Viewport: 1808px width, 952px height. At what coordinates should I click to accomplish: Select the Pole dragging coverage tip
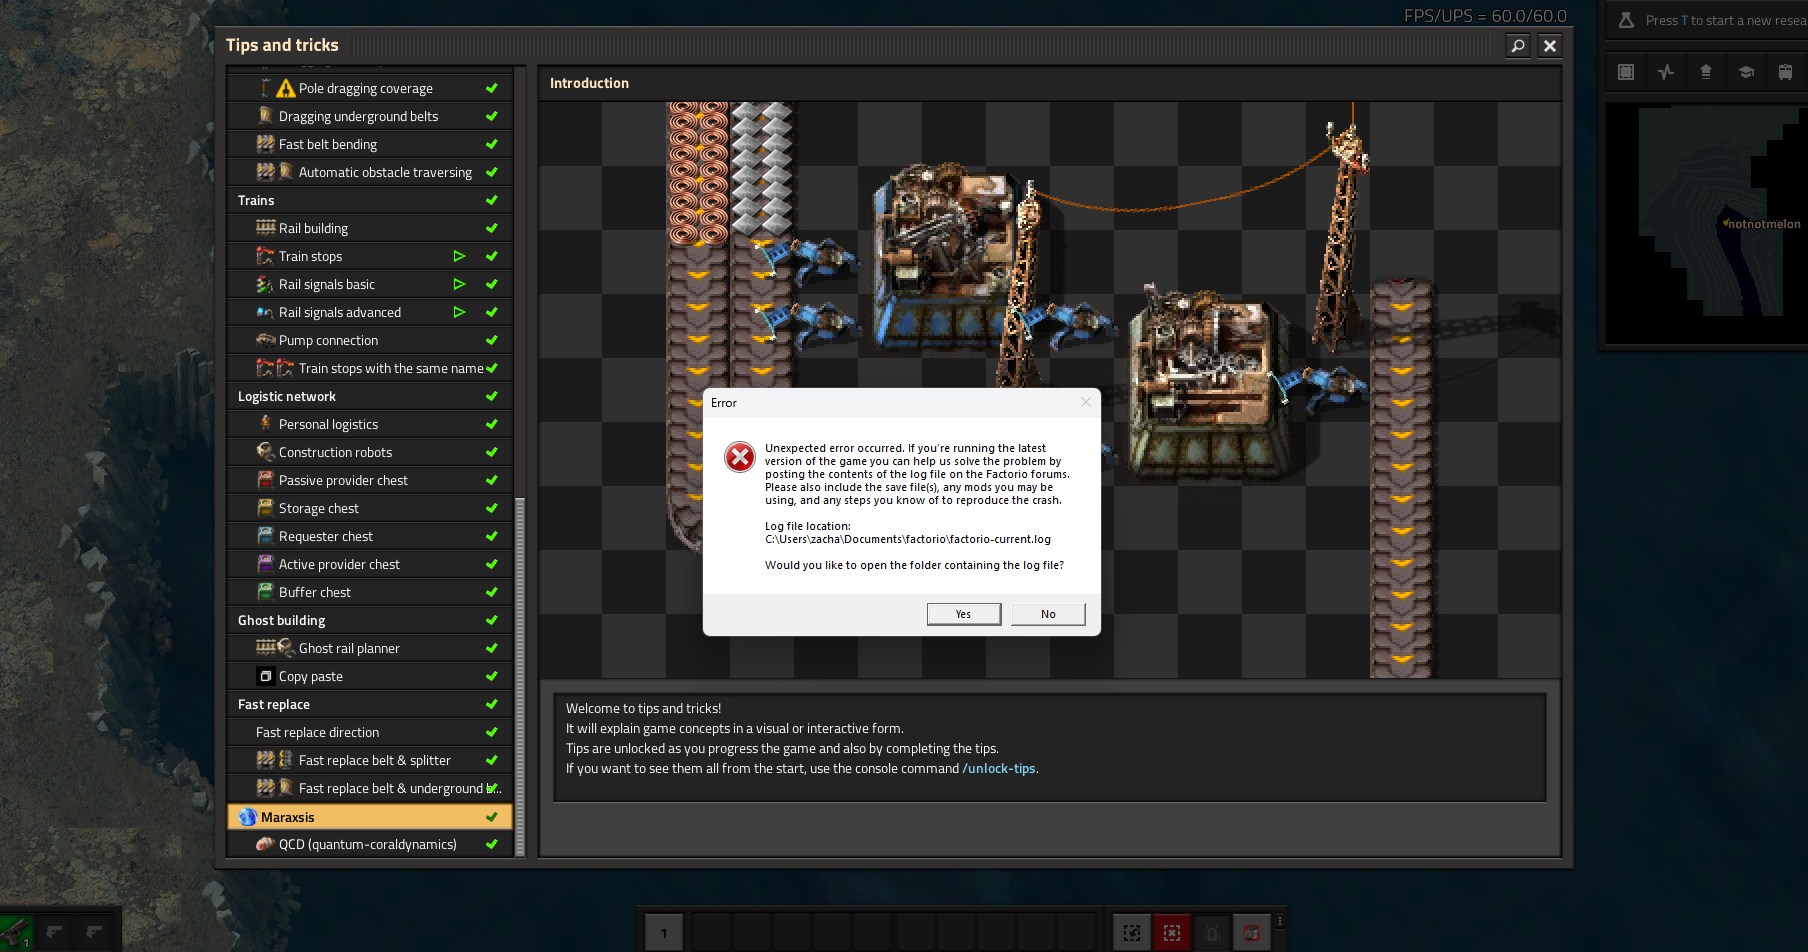click(x=370, y=88)
